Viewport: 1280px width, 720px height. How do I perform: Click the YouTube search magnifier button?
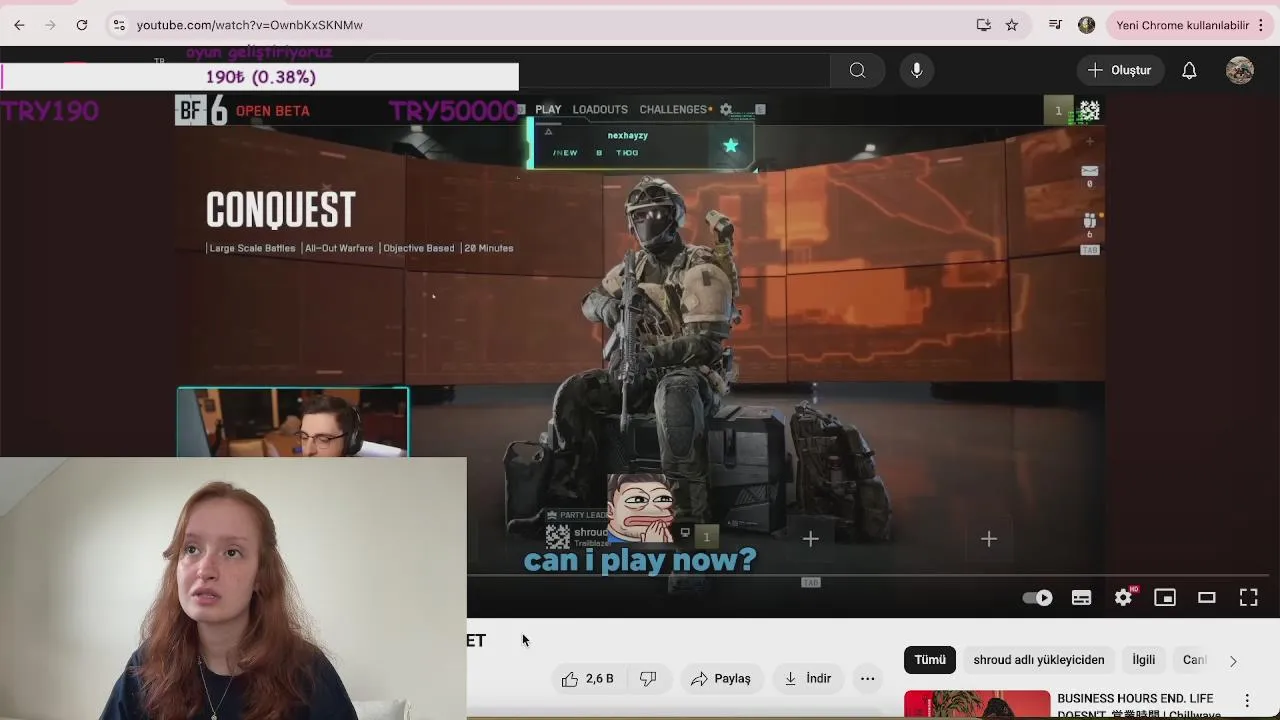point(857,70)
